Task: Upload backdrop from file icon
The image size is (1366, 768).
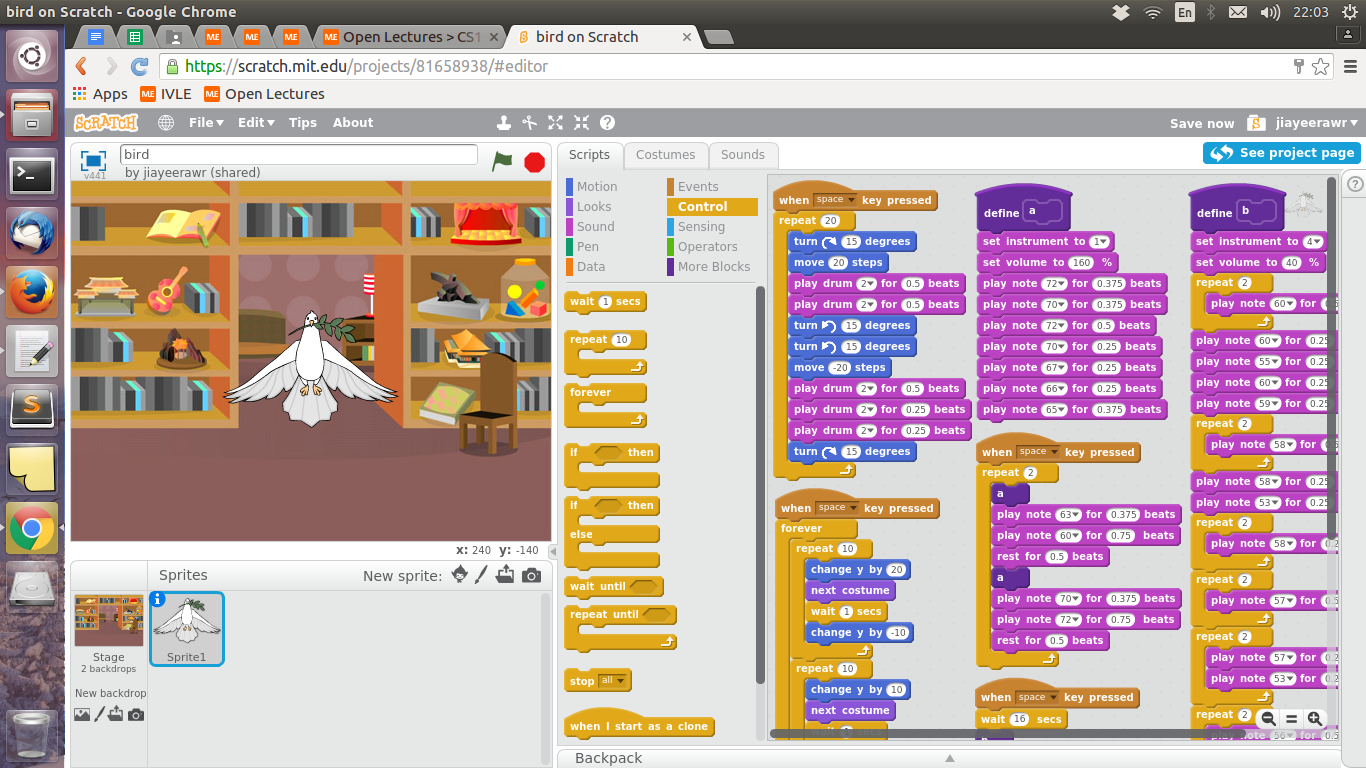Action: pyautogui.click(x=116, y=714)
